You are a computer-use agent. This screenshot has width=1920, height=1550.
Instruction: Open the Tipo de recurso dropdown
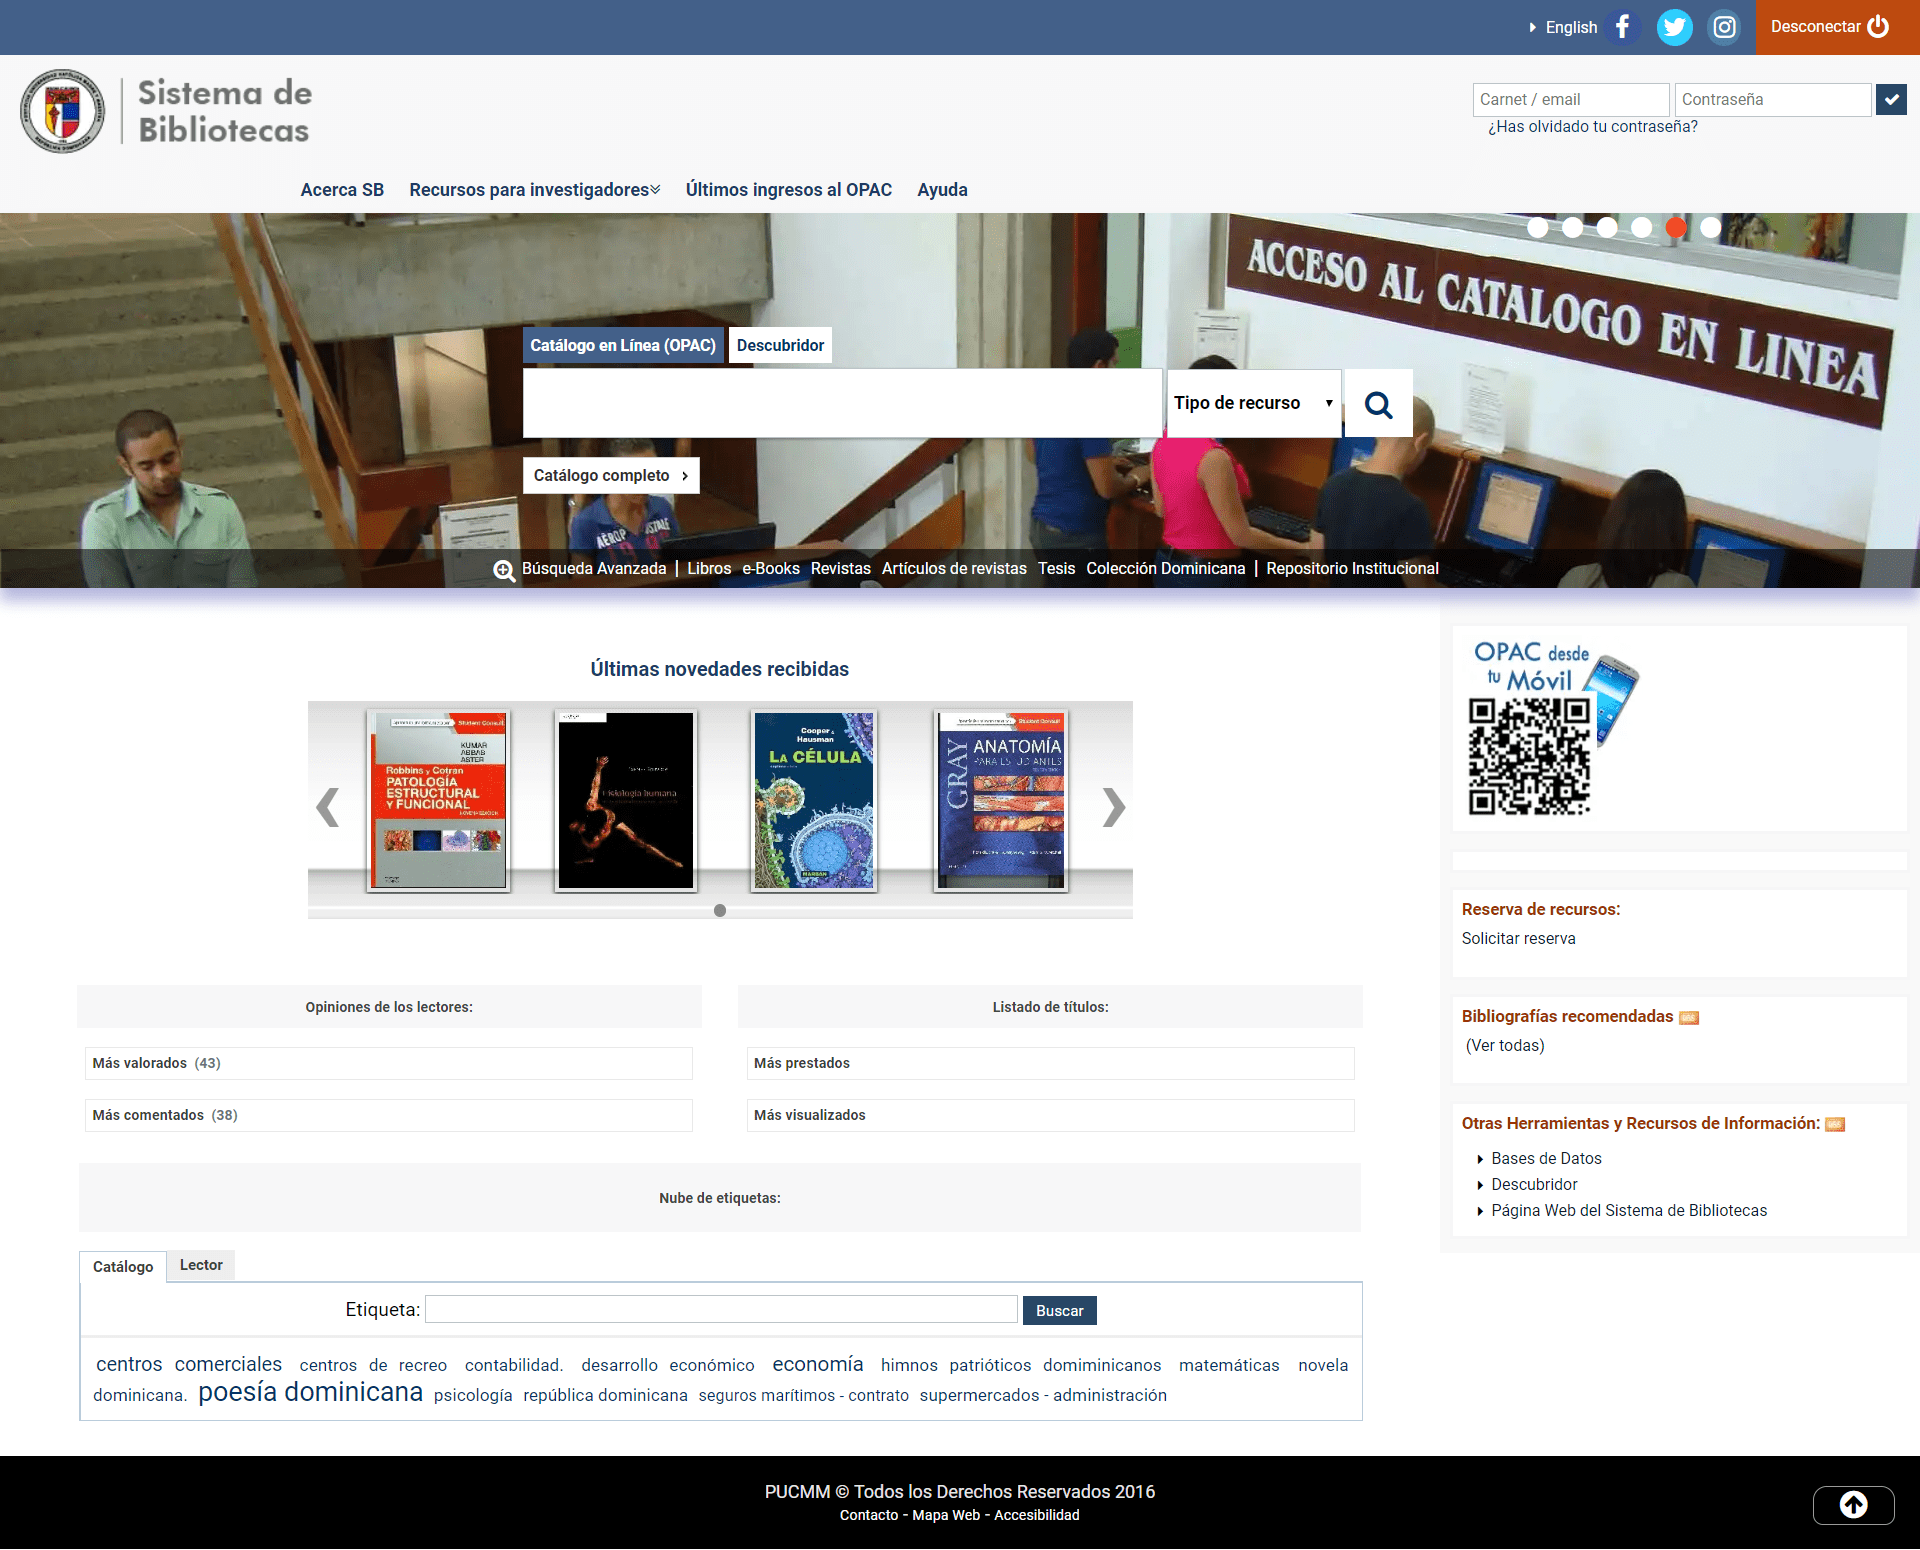point(1253,403)
